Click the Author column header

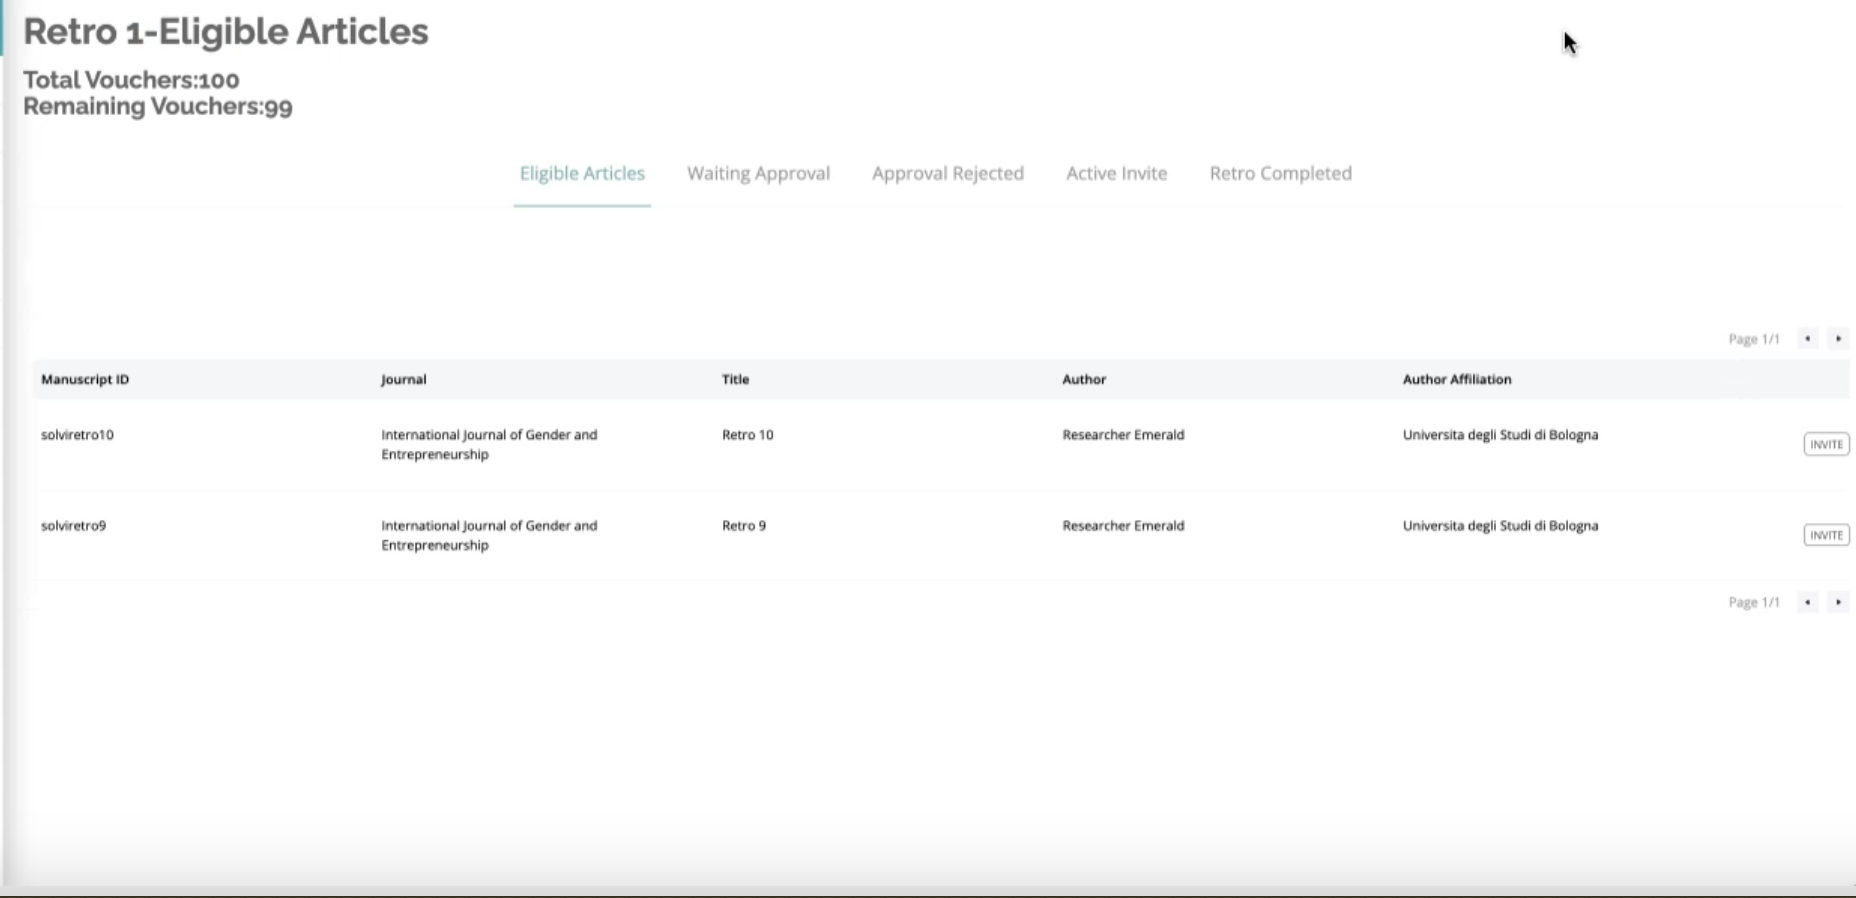pos(1084,379)
